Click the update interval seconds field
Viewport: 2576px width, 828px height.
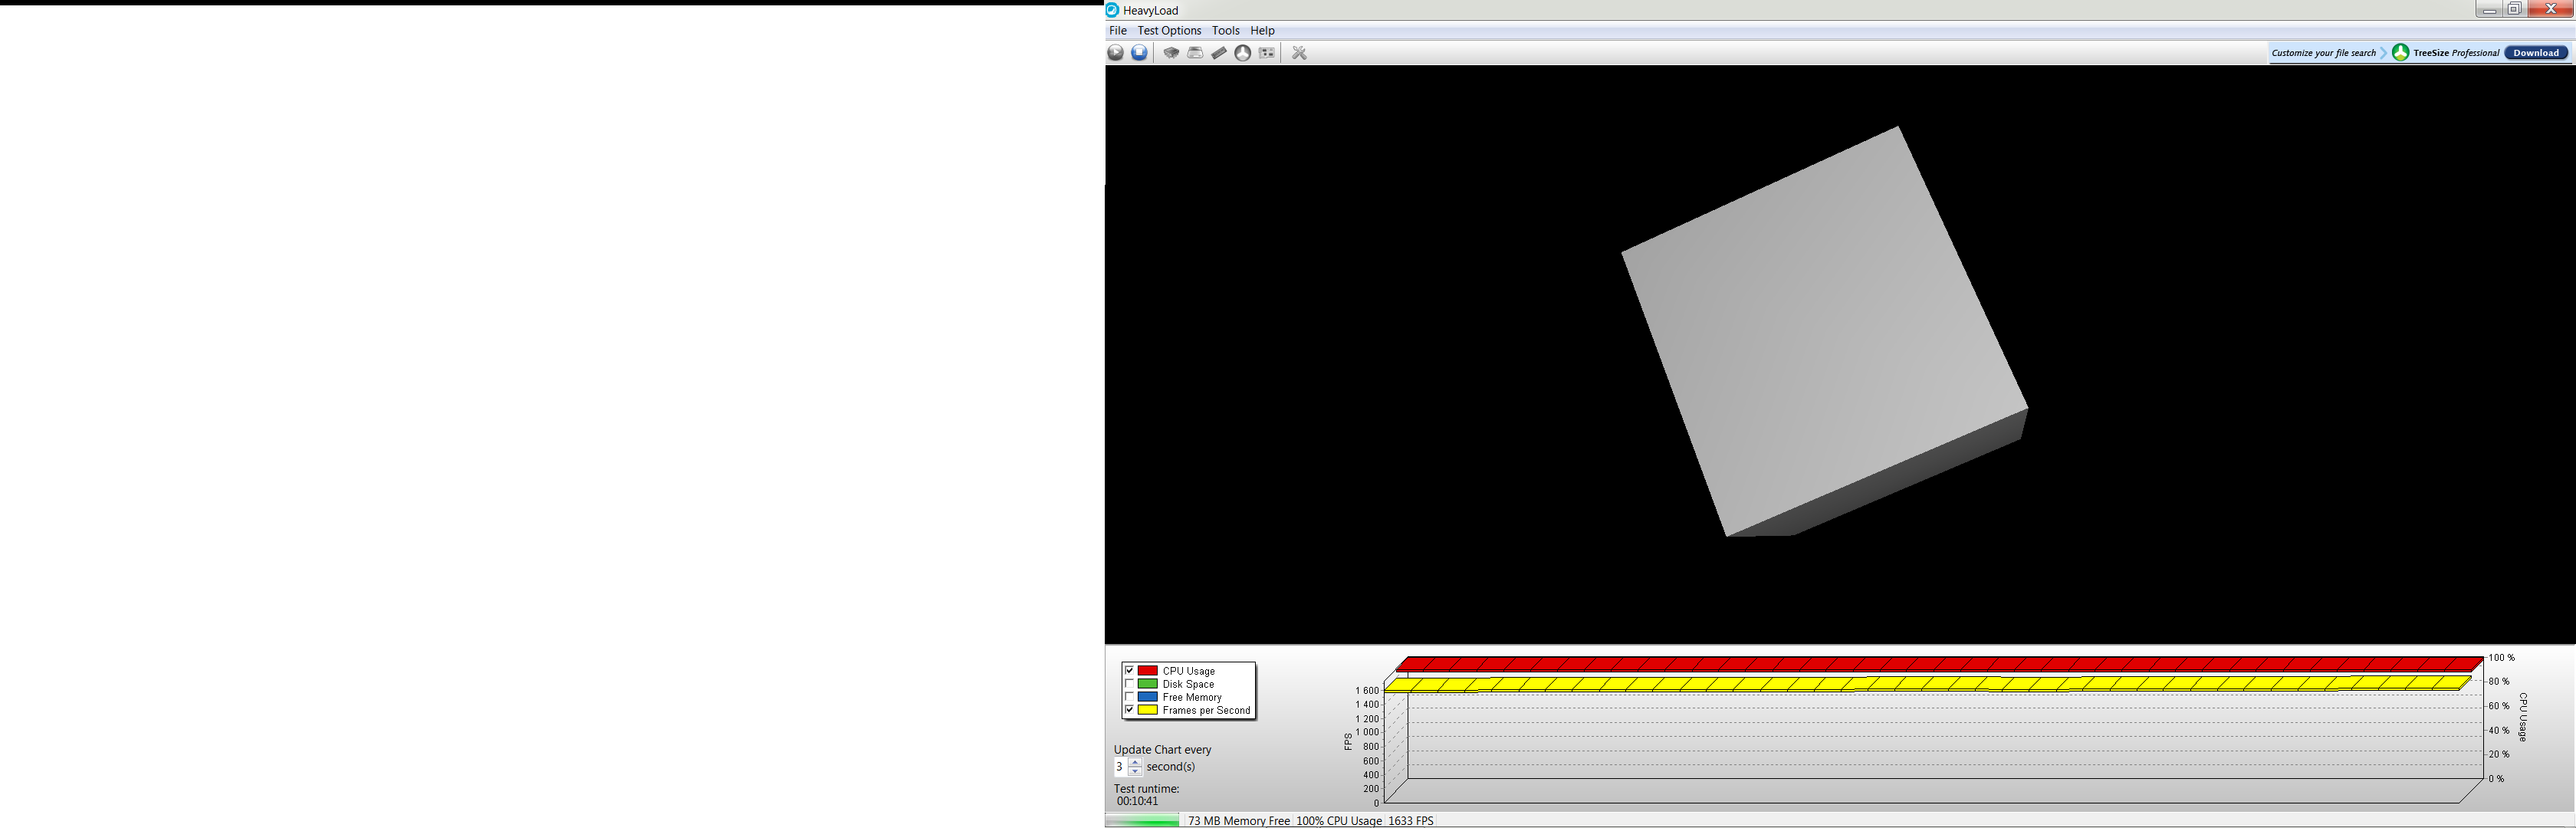(x=1121, y=767)
